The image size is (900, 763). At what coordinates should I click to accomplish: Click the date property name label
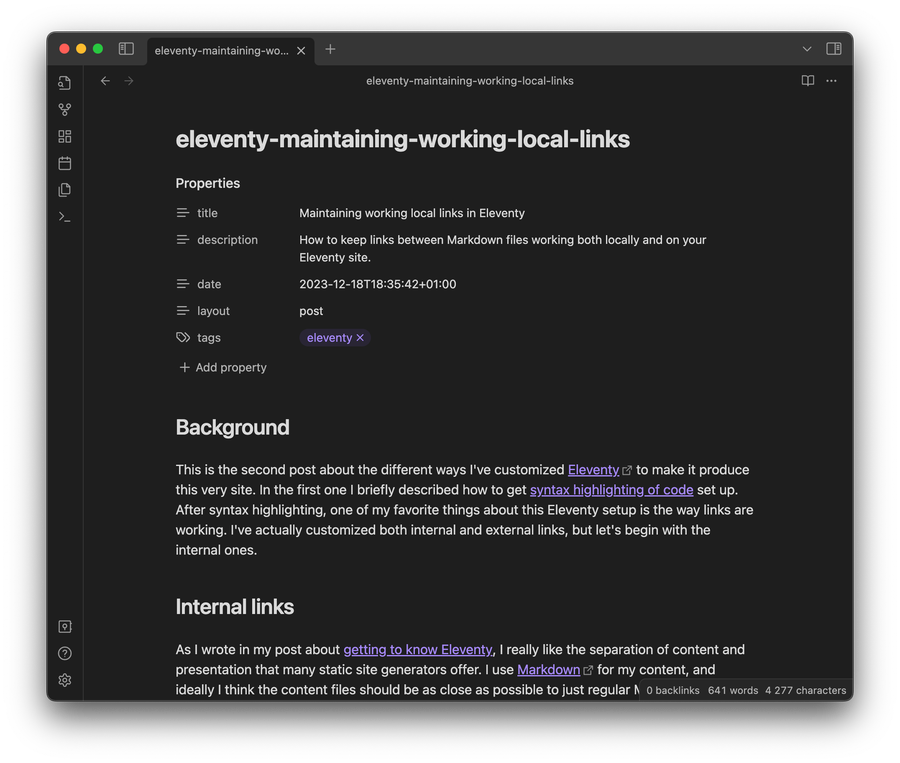coord(209,284)
